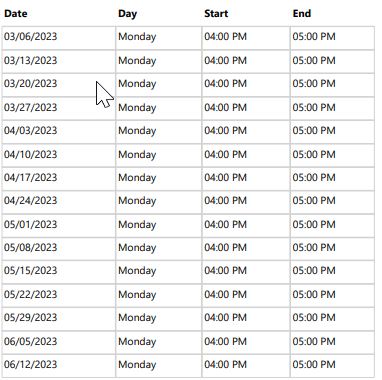Click the 05/15/2023 date cell
Viewport: 382px width, 380px height.
(x=59, y=273)
